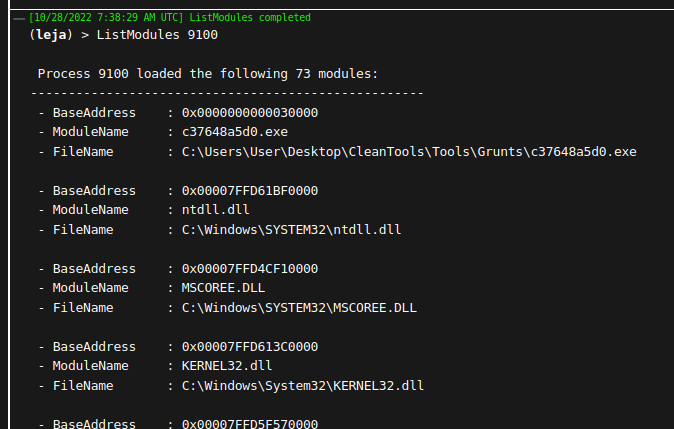Click the Grunts\c37648a5d0.exe file path
This screenshot has width=674, height=429.
tap(409, 152)
